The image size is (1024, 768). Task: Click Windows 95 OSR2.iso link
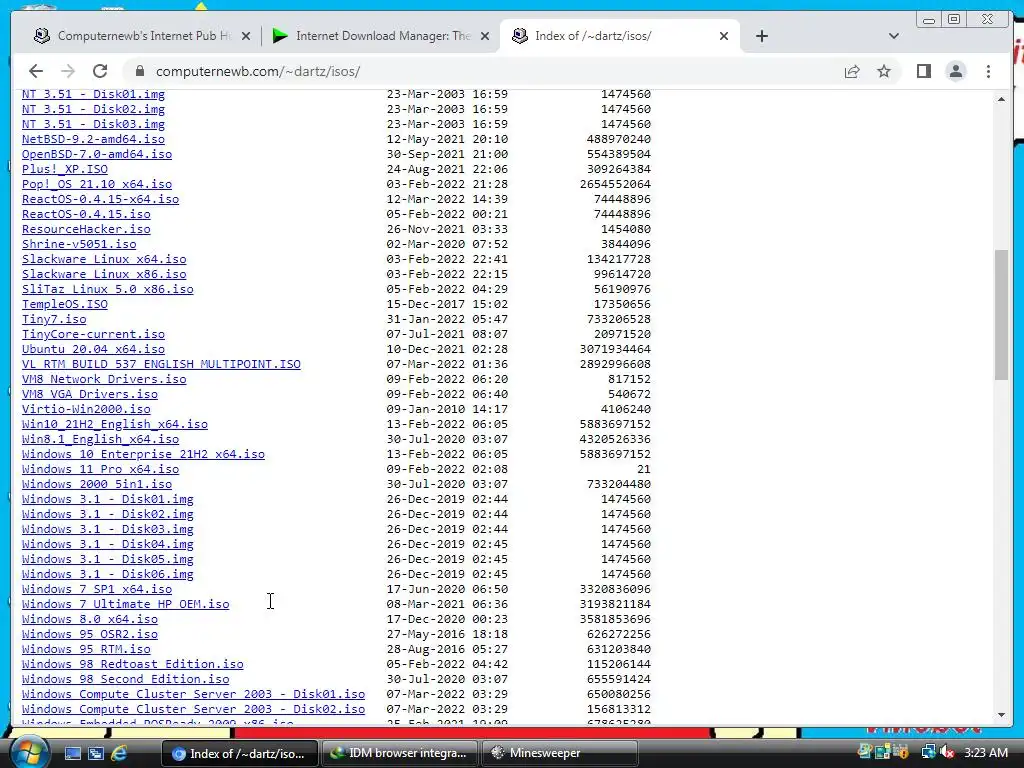click(89, 635)
